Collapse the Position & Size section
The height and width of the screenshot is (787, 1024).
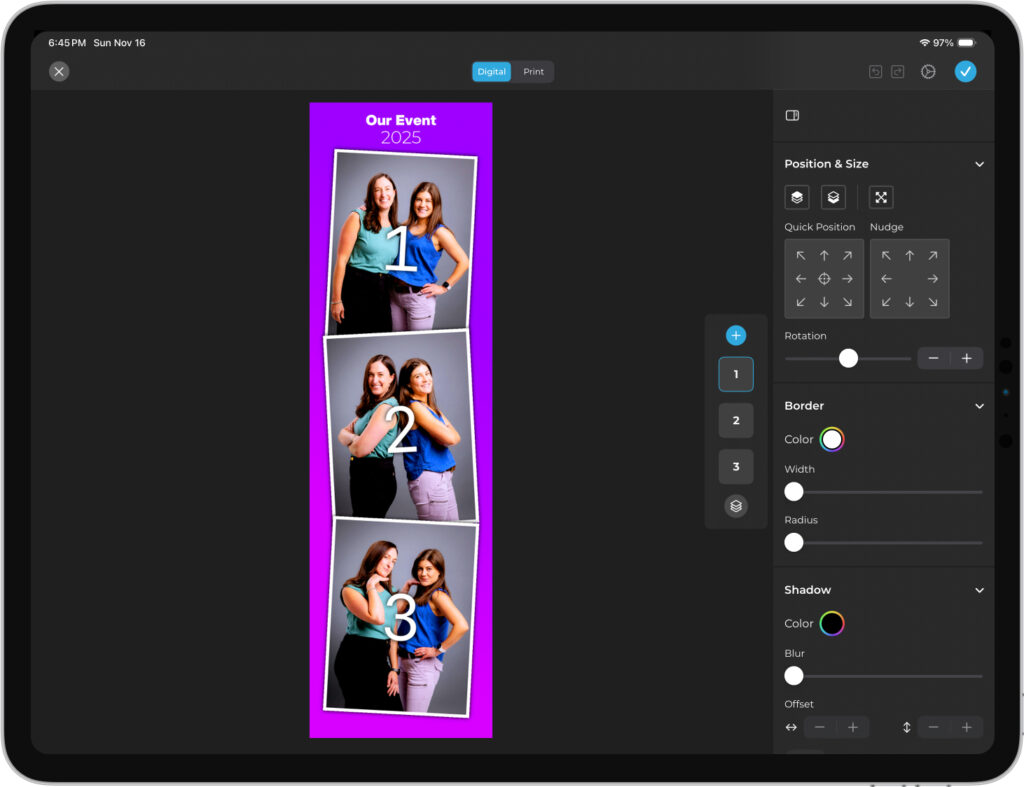(x=979, y=164)
